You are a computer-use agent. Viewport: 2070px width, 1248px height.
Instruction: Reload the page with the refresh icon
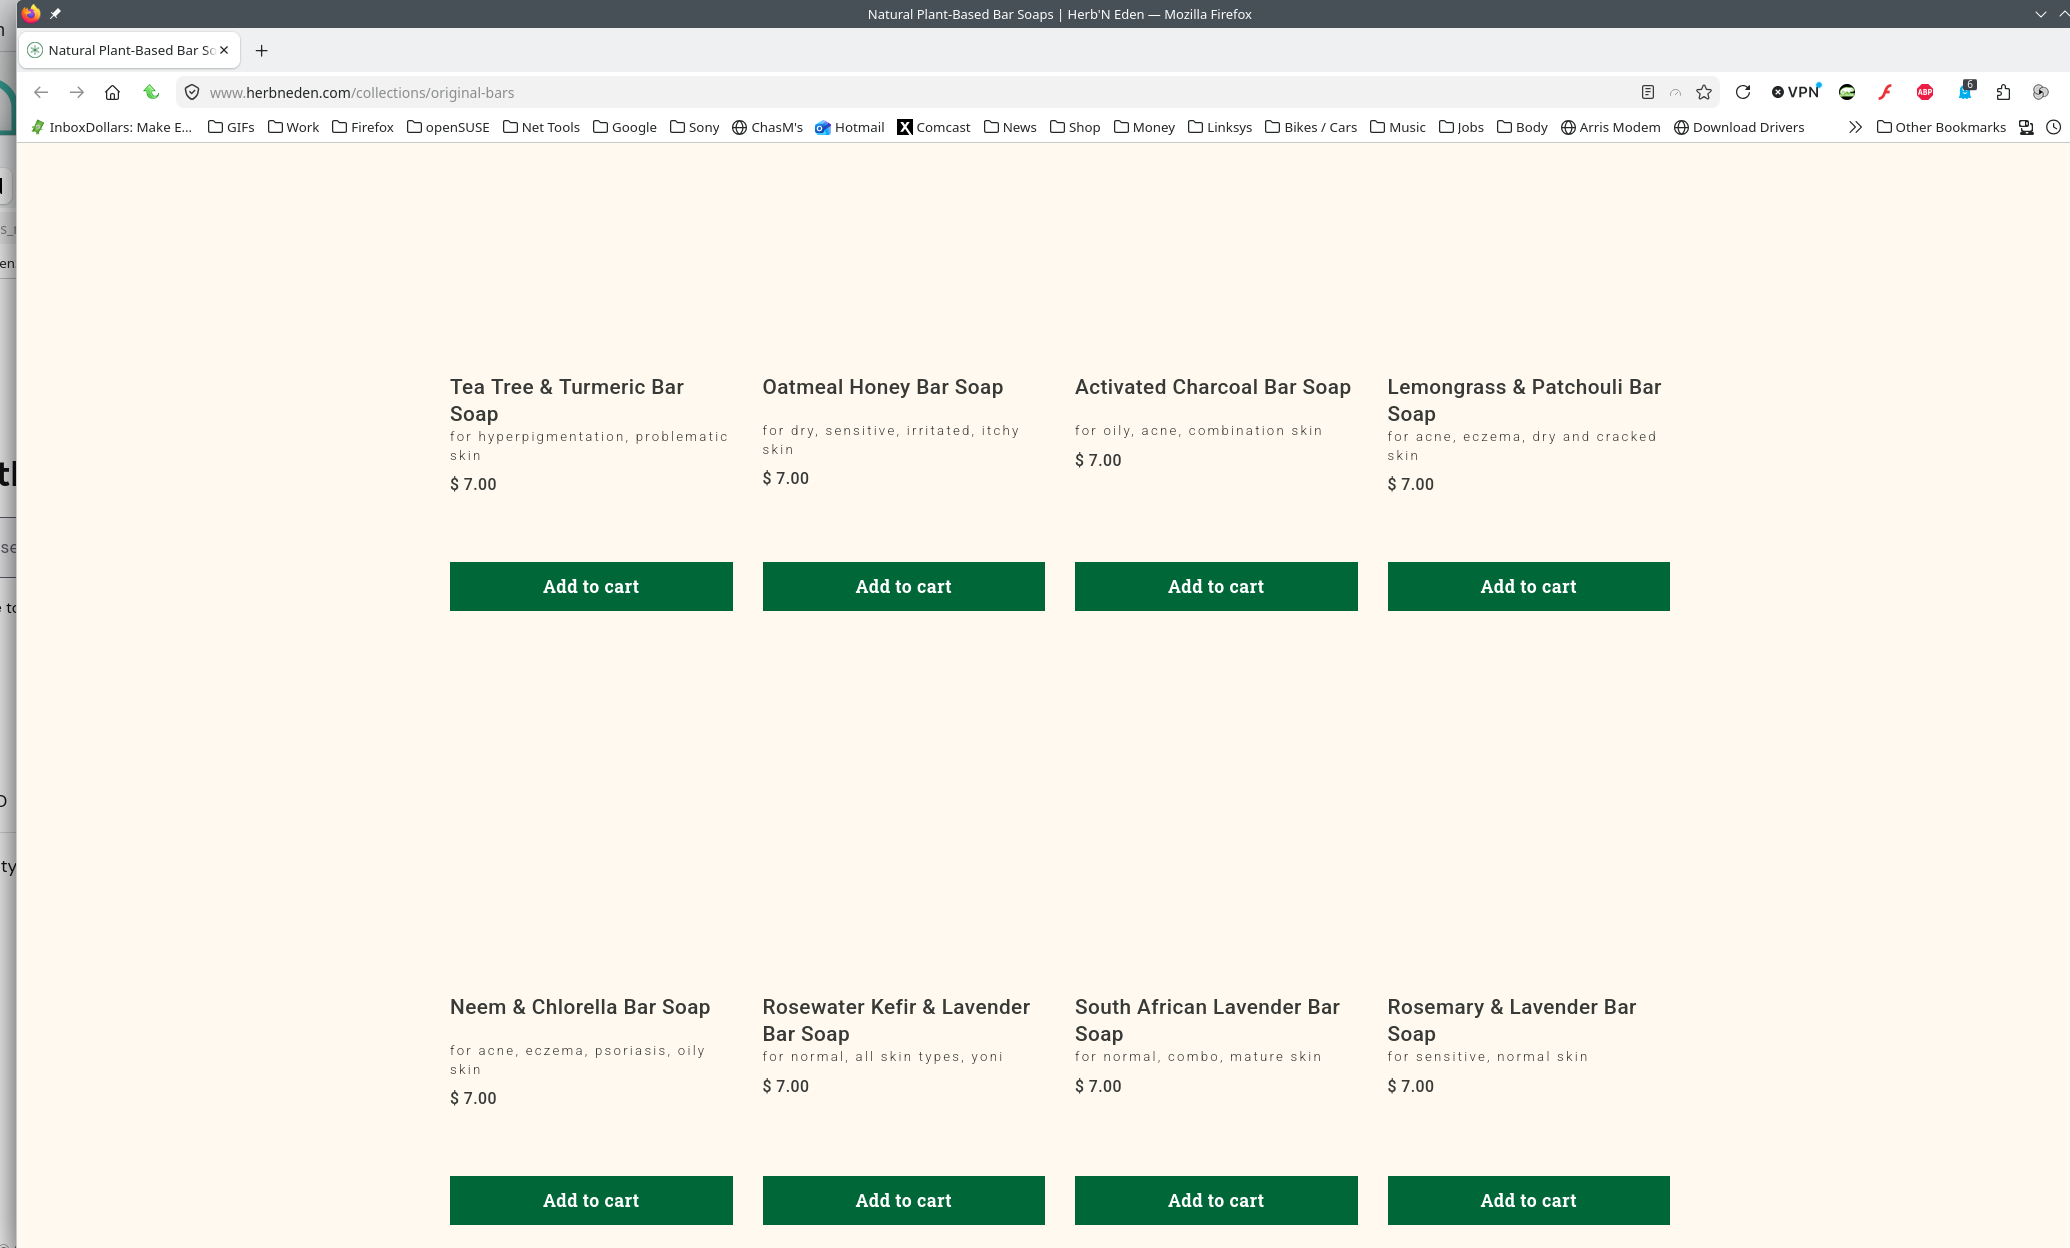click(x=1743, y=92)
